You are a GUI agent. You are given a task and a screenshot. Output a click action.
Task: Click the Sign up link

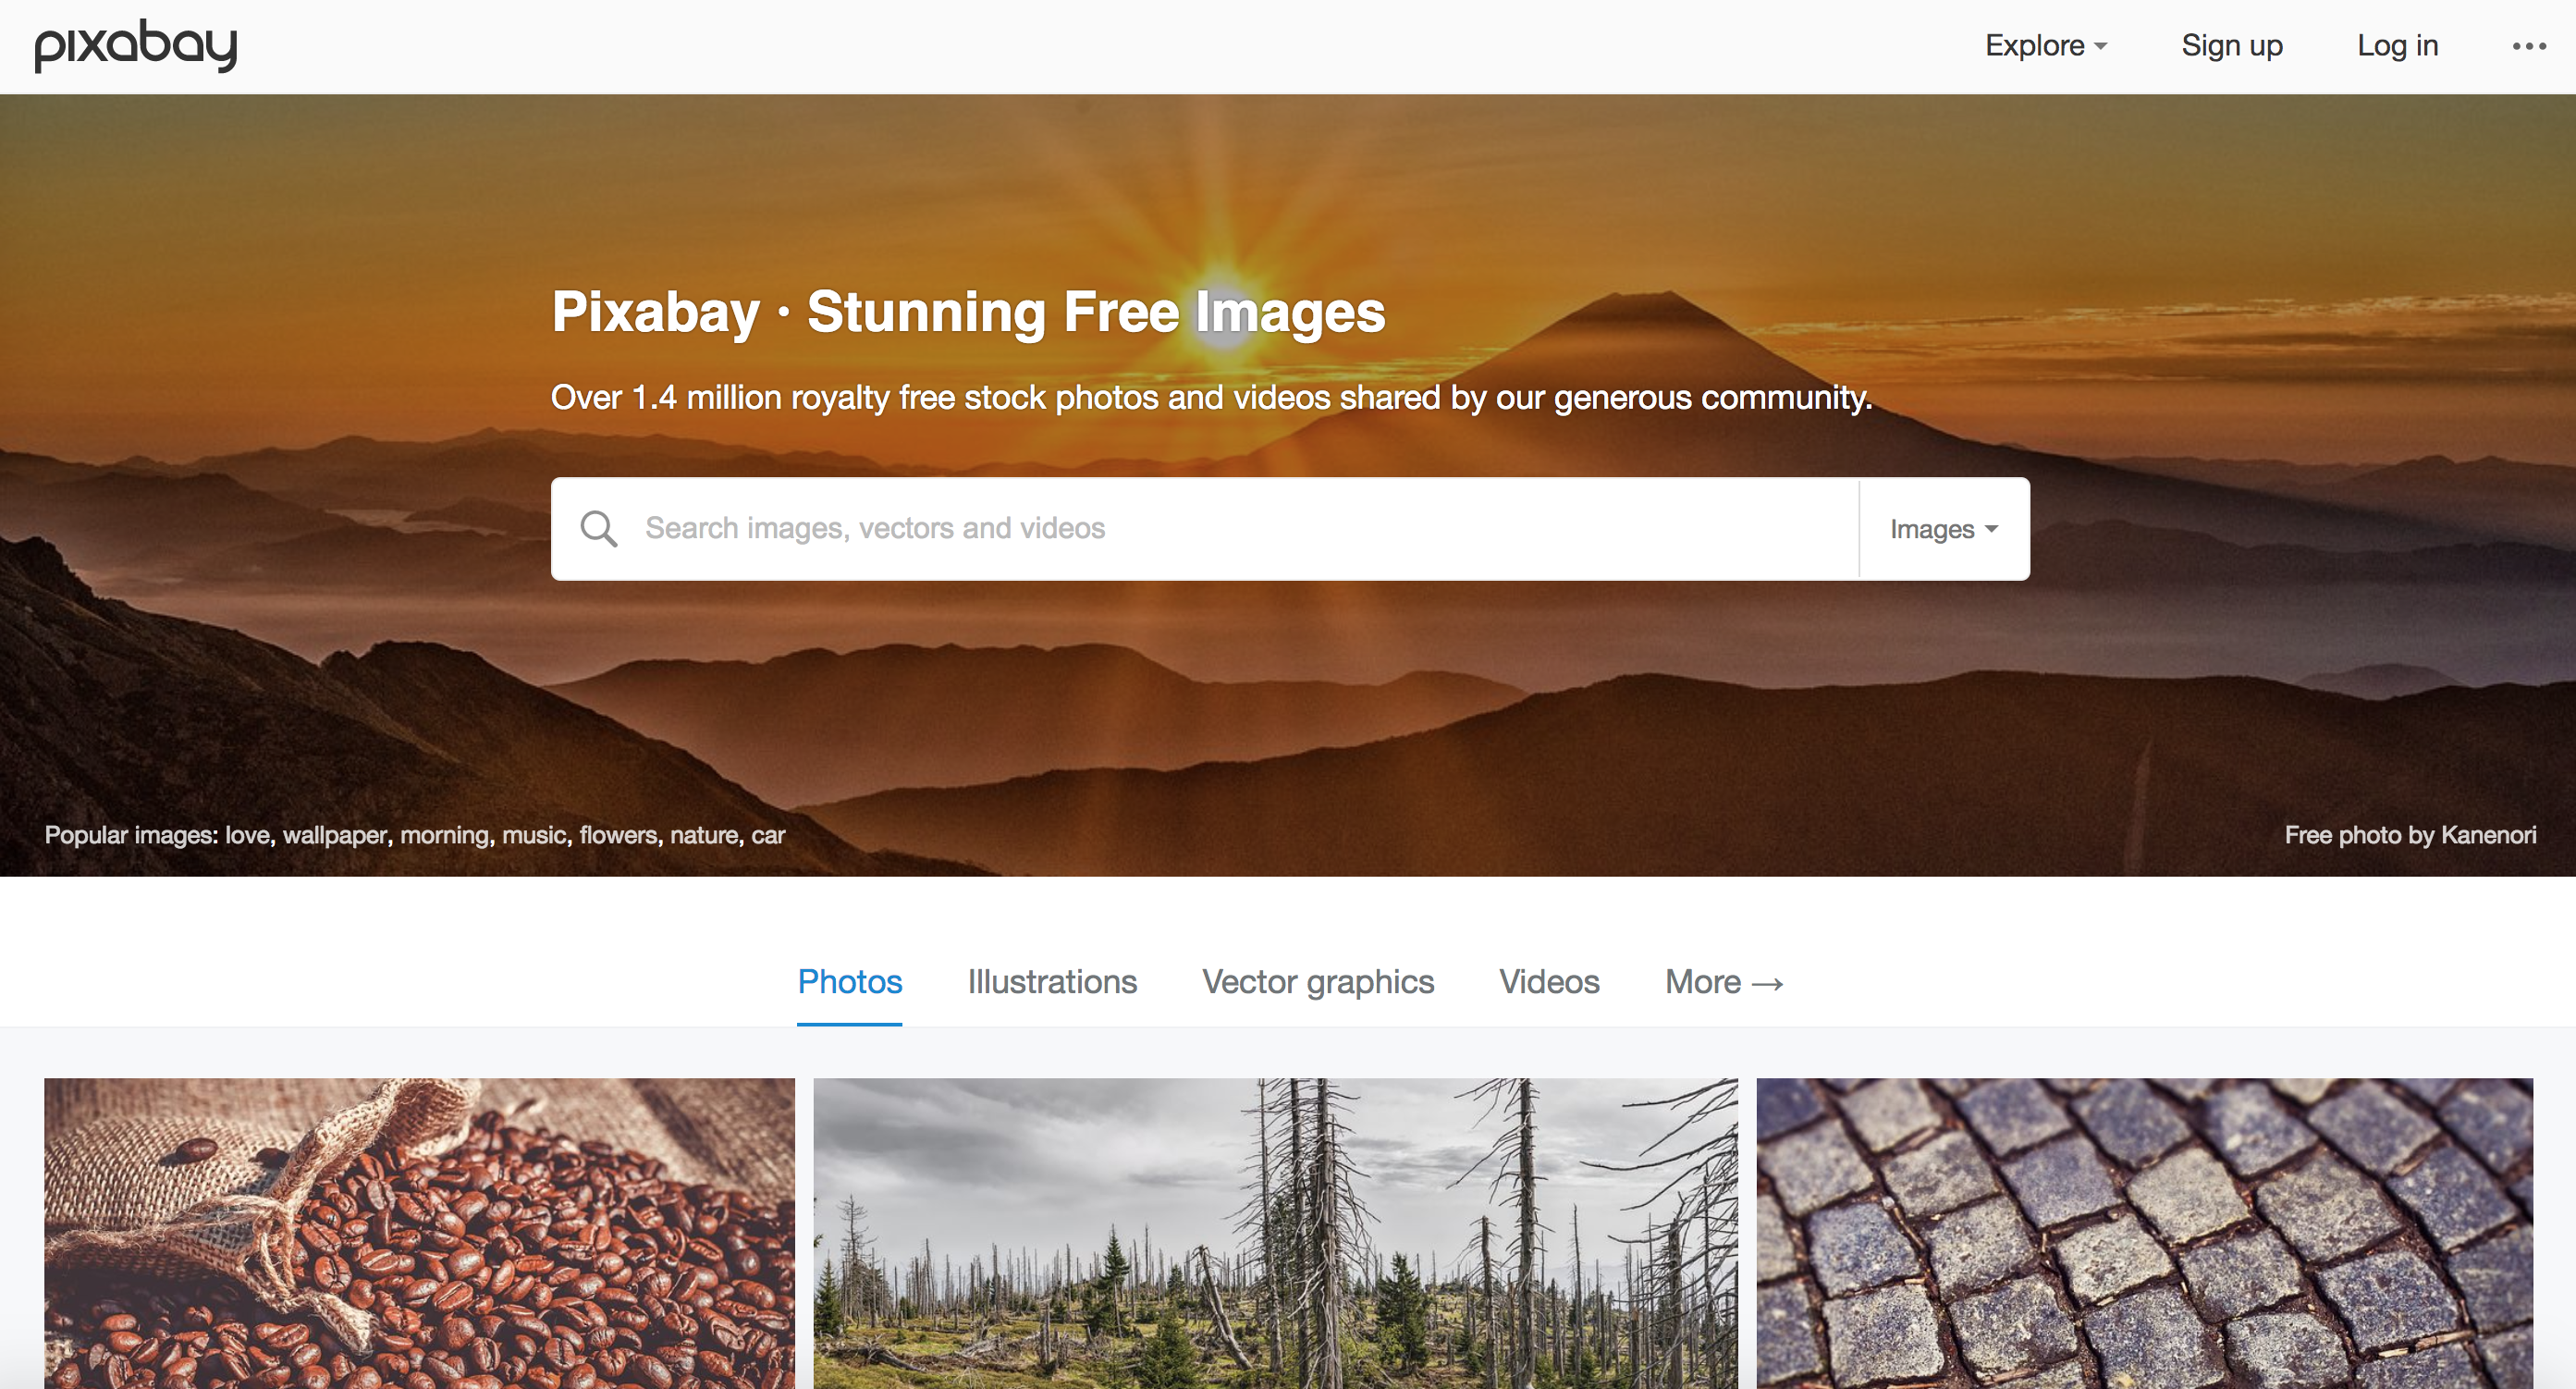click(2232, 46)
